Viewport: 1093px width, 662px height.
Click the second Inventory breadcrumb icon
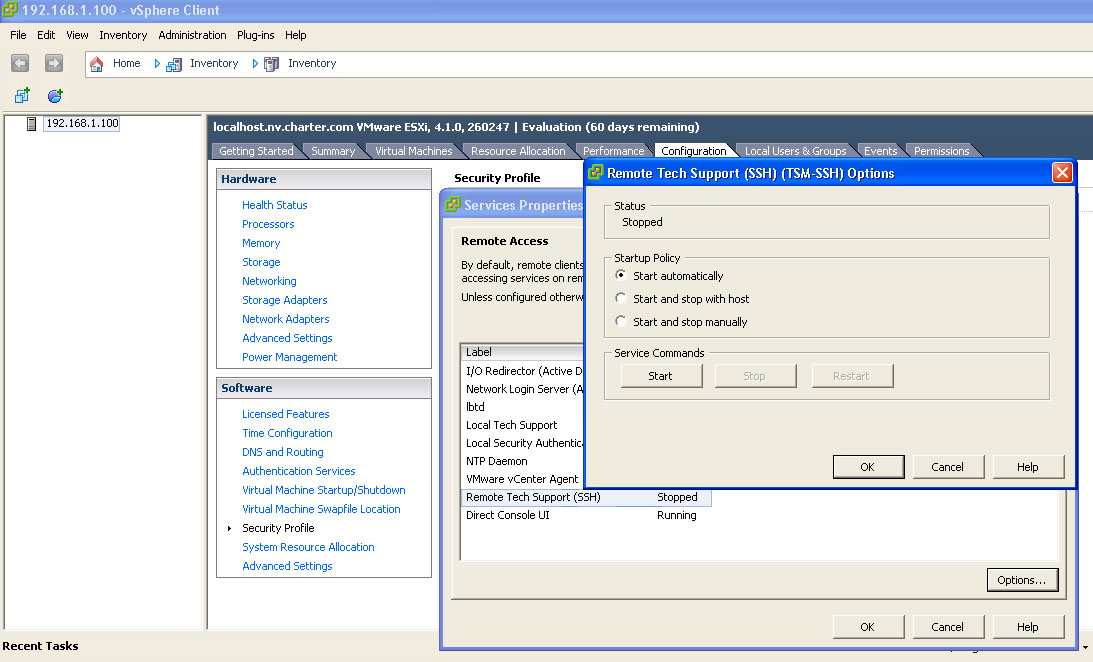[271, 64]
